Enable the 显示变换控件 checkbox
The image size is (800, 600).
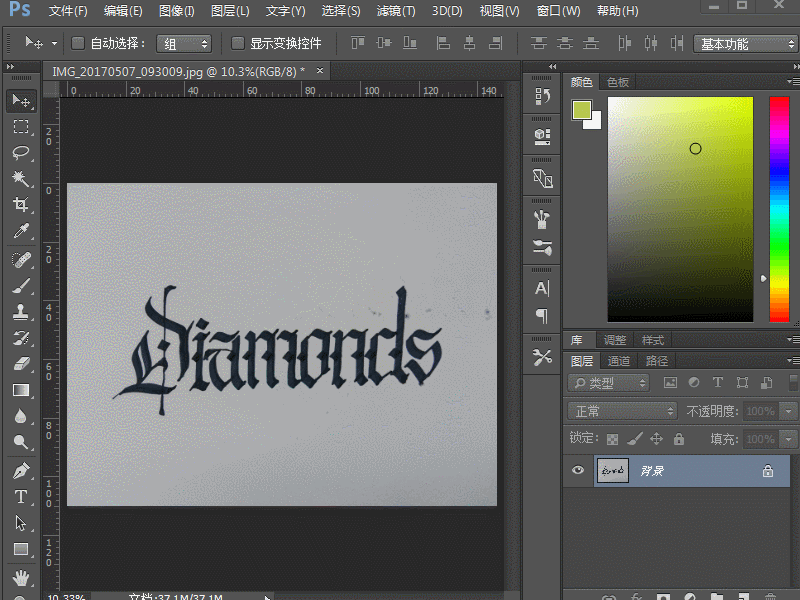click(237, 44)
